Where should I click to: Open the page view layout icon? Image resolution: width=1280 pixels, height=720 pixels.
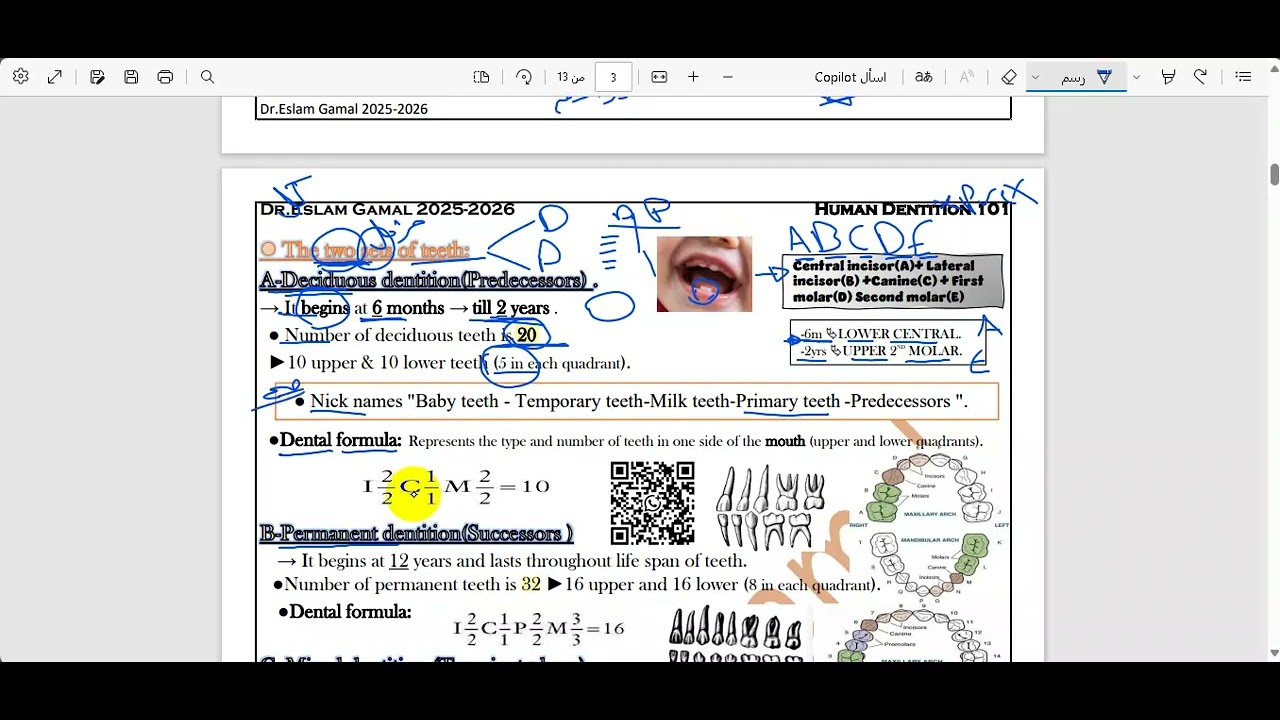coord(481,77)
